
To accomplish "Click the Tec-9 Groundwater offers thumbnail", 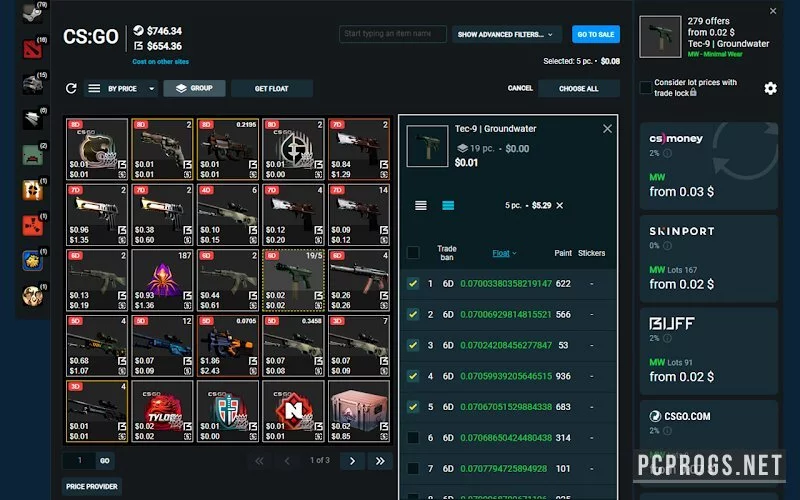I will 660,37.
